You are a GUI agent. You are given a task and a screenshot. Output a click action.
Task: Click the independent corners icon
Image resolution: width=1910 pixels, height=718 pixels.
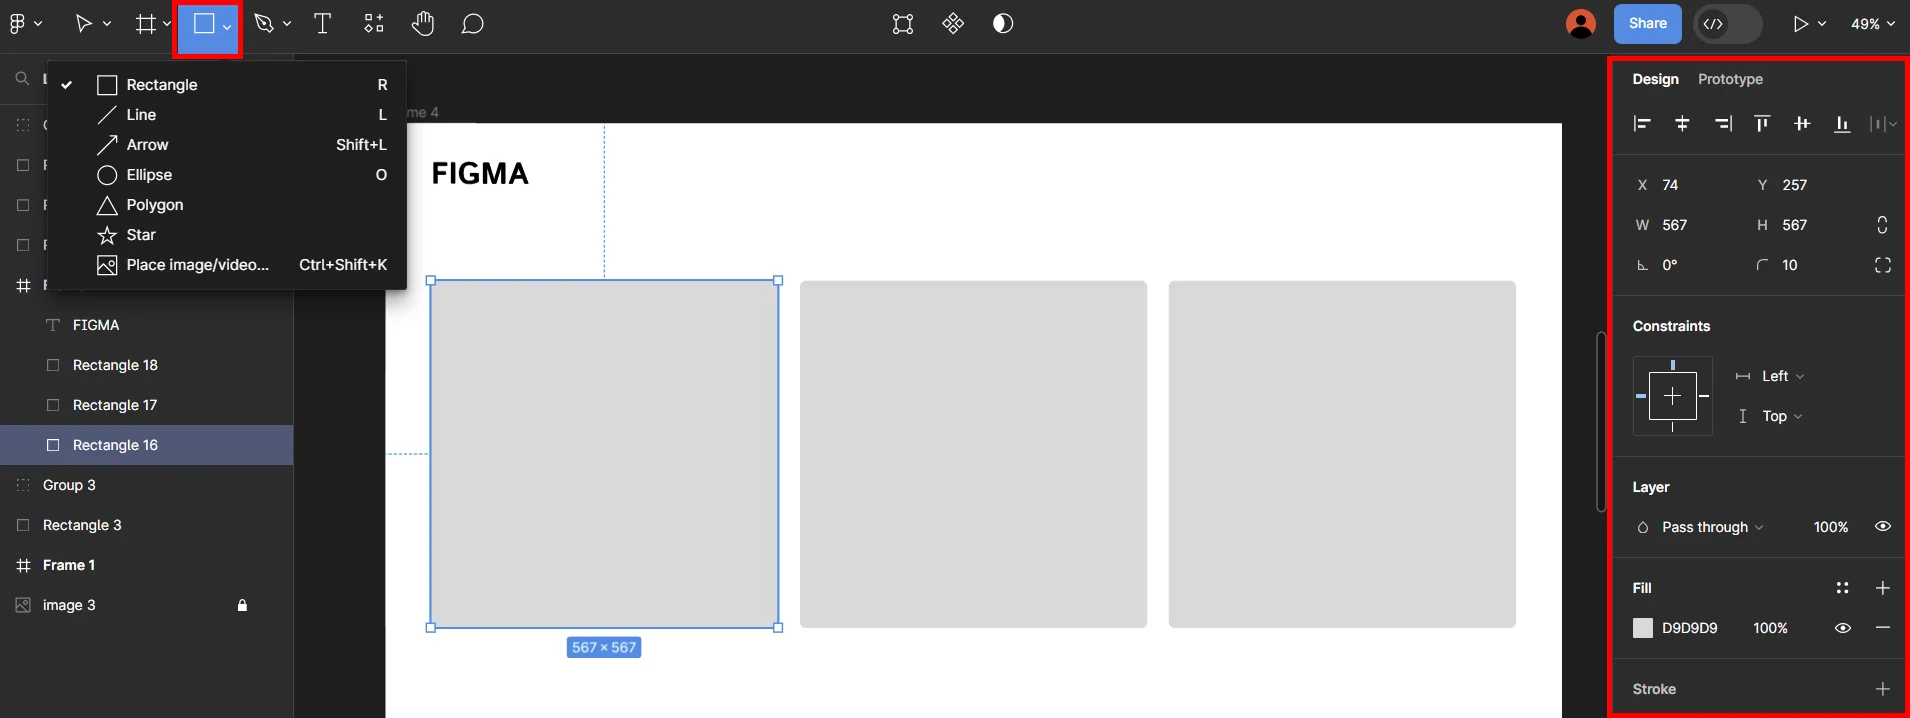pos(1883,265)
